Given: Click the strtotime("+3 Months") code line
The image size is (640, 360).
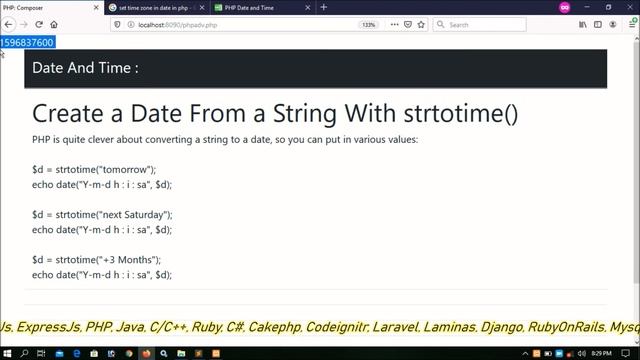Looking at the screenshot, I should coord(96,260).
